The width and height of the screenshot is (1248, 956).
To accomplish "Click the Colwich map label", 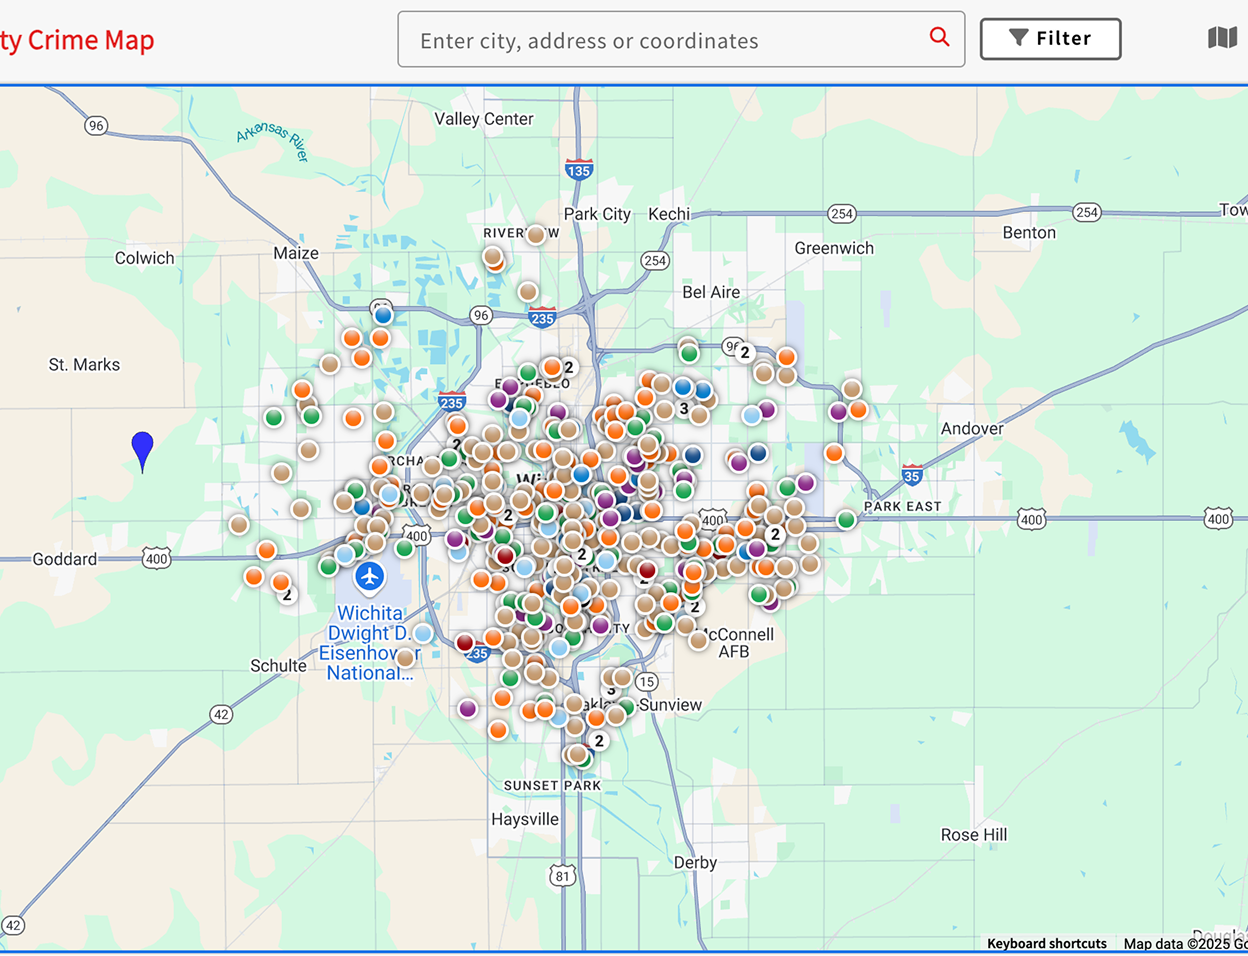I will coord(144,258).
